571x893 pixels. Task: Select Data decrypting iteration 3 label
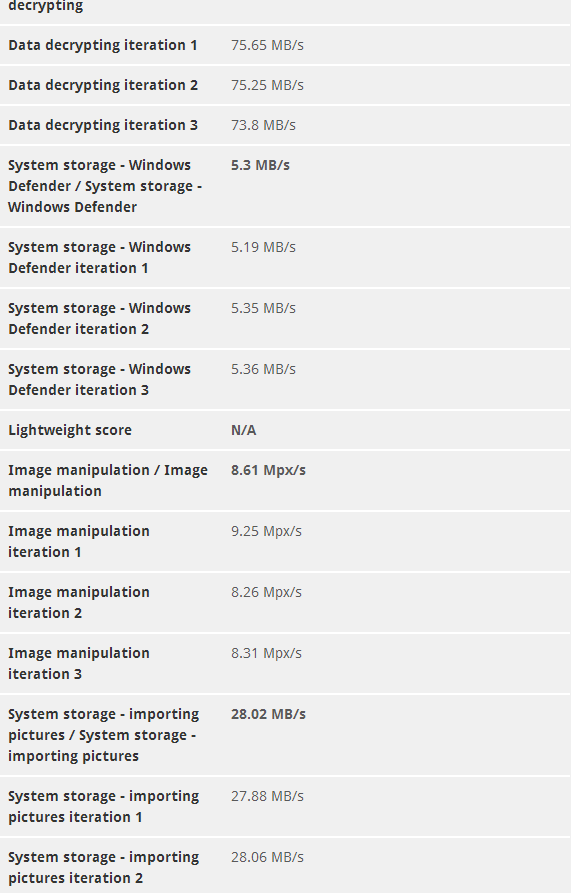click(x=103, y=125)
